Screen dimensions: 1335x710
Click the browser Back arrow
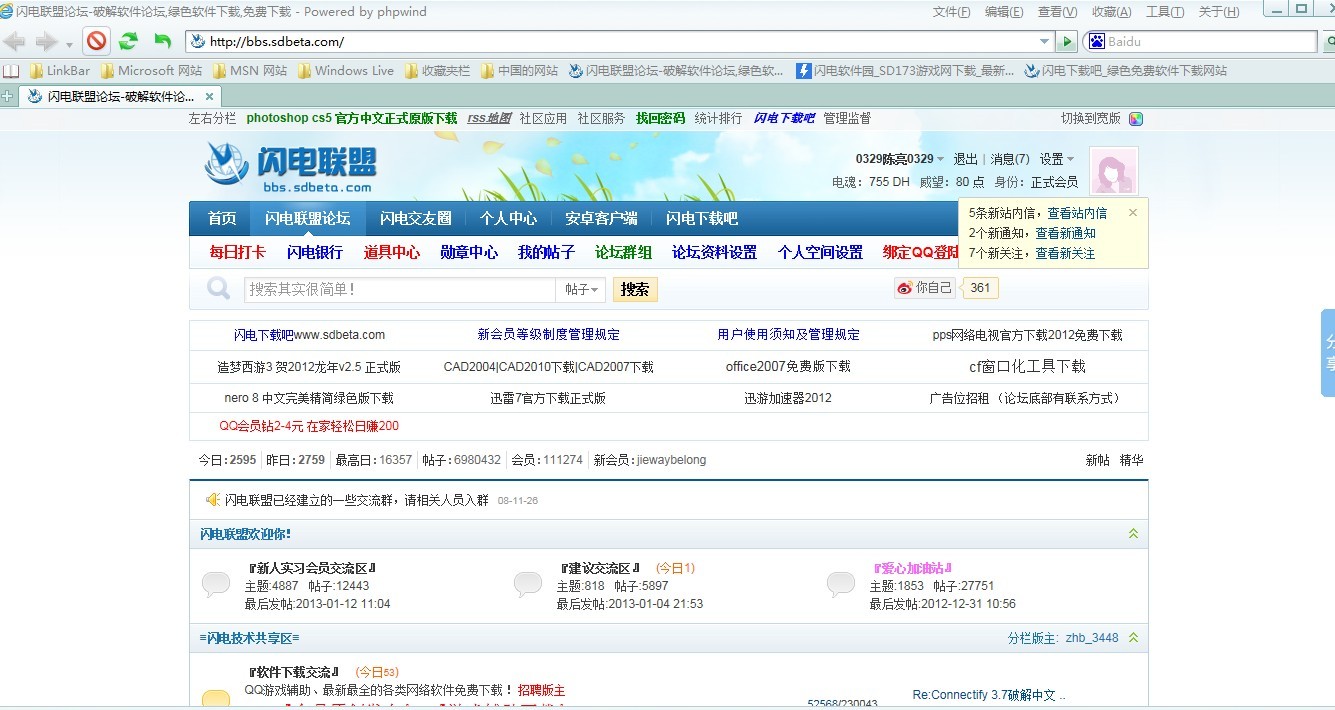pos(14,41)
